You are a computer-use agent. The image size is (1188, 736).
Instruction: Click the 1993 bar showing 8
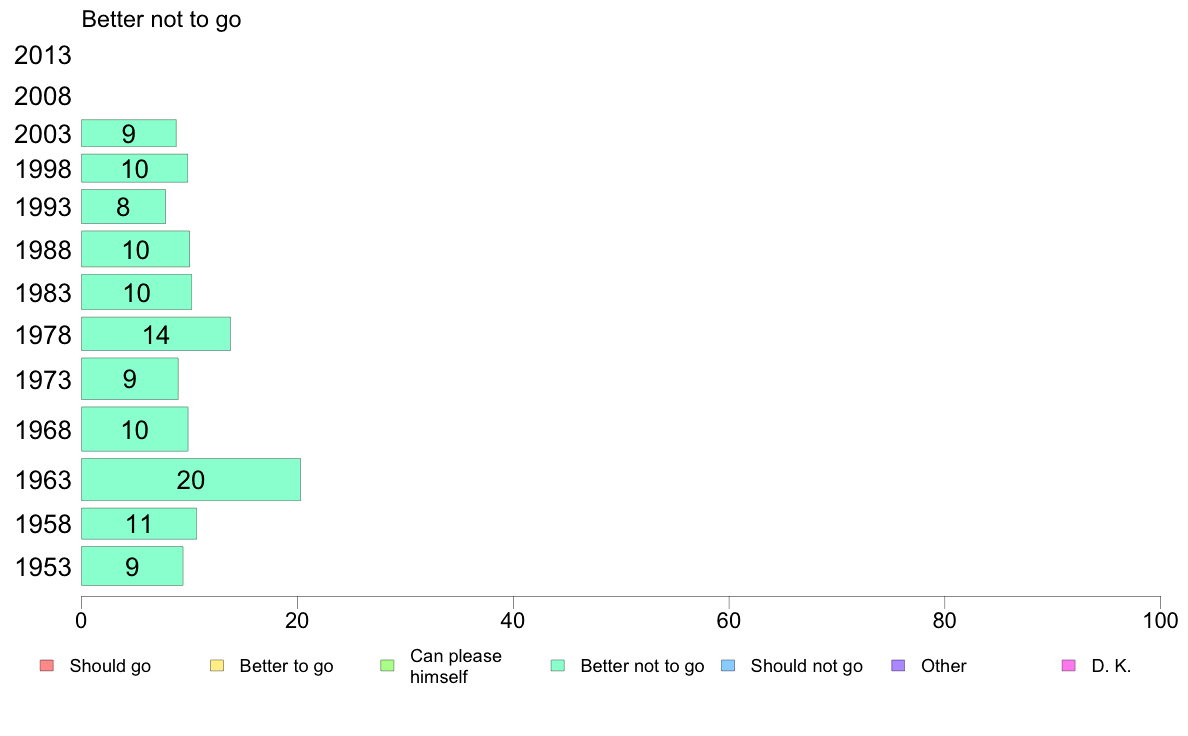click(x=123, y=207)
